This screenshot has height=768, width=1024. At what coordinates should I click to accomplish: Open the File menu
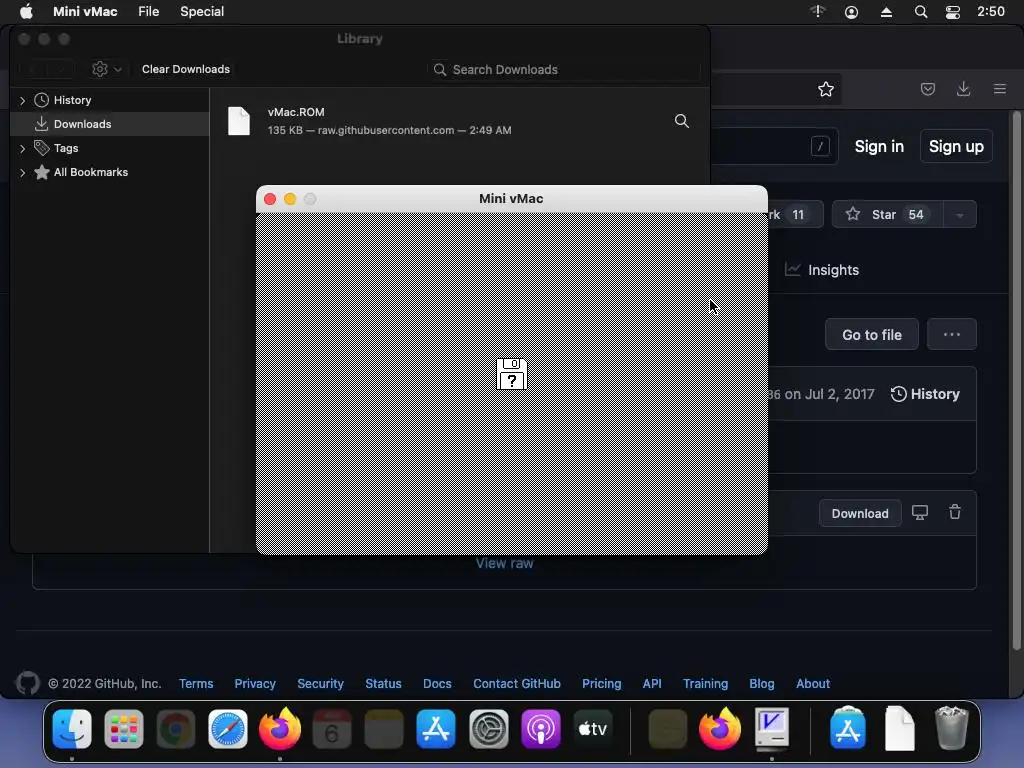[x=148, y=12]
